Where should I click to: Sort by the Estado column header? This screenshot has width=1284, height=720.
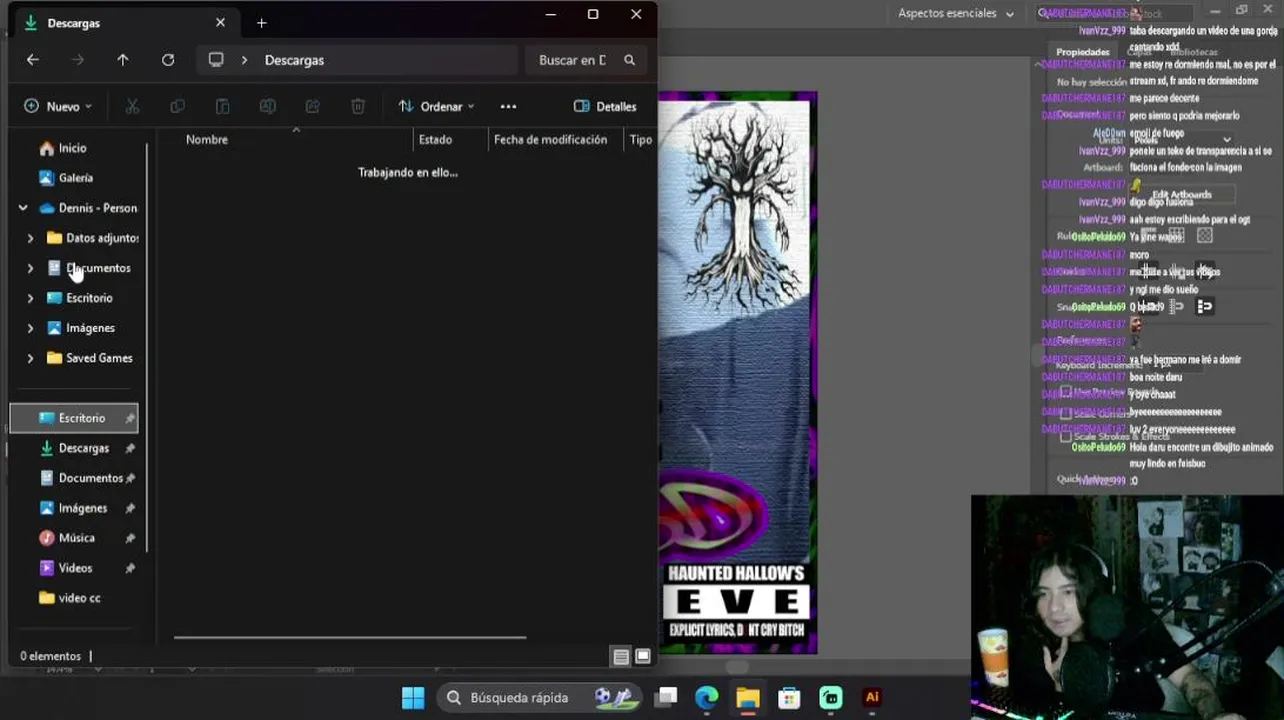pos(435,140)
